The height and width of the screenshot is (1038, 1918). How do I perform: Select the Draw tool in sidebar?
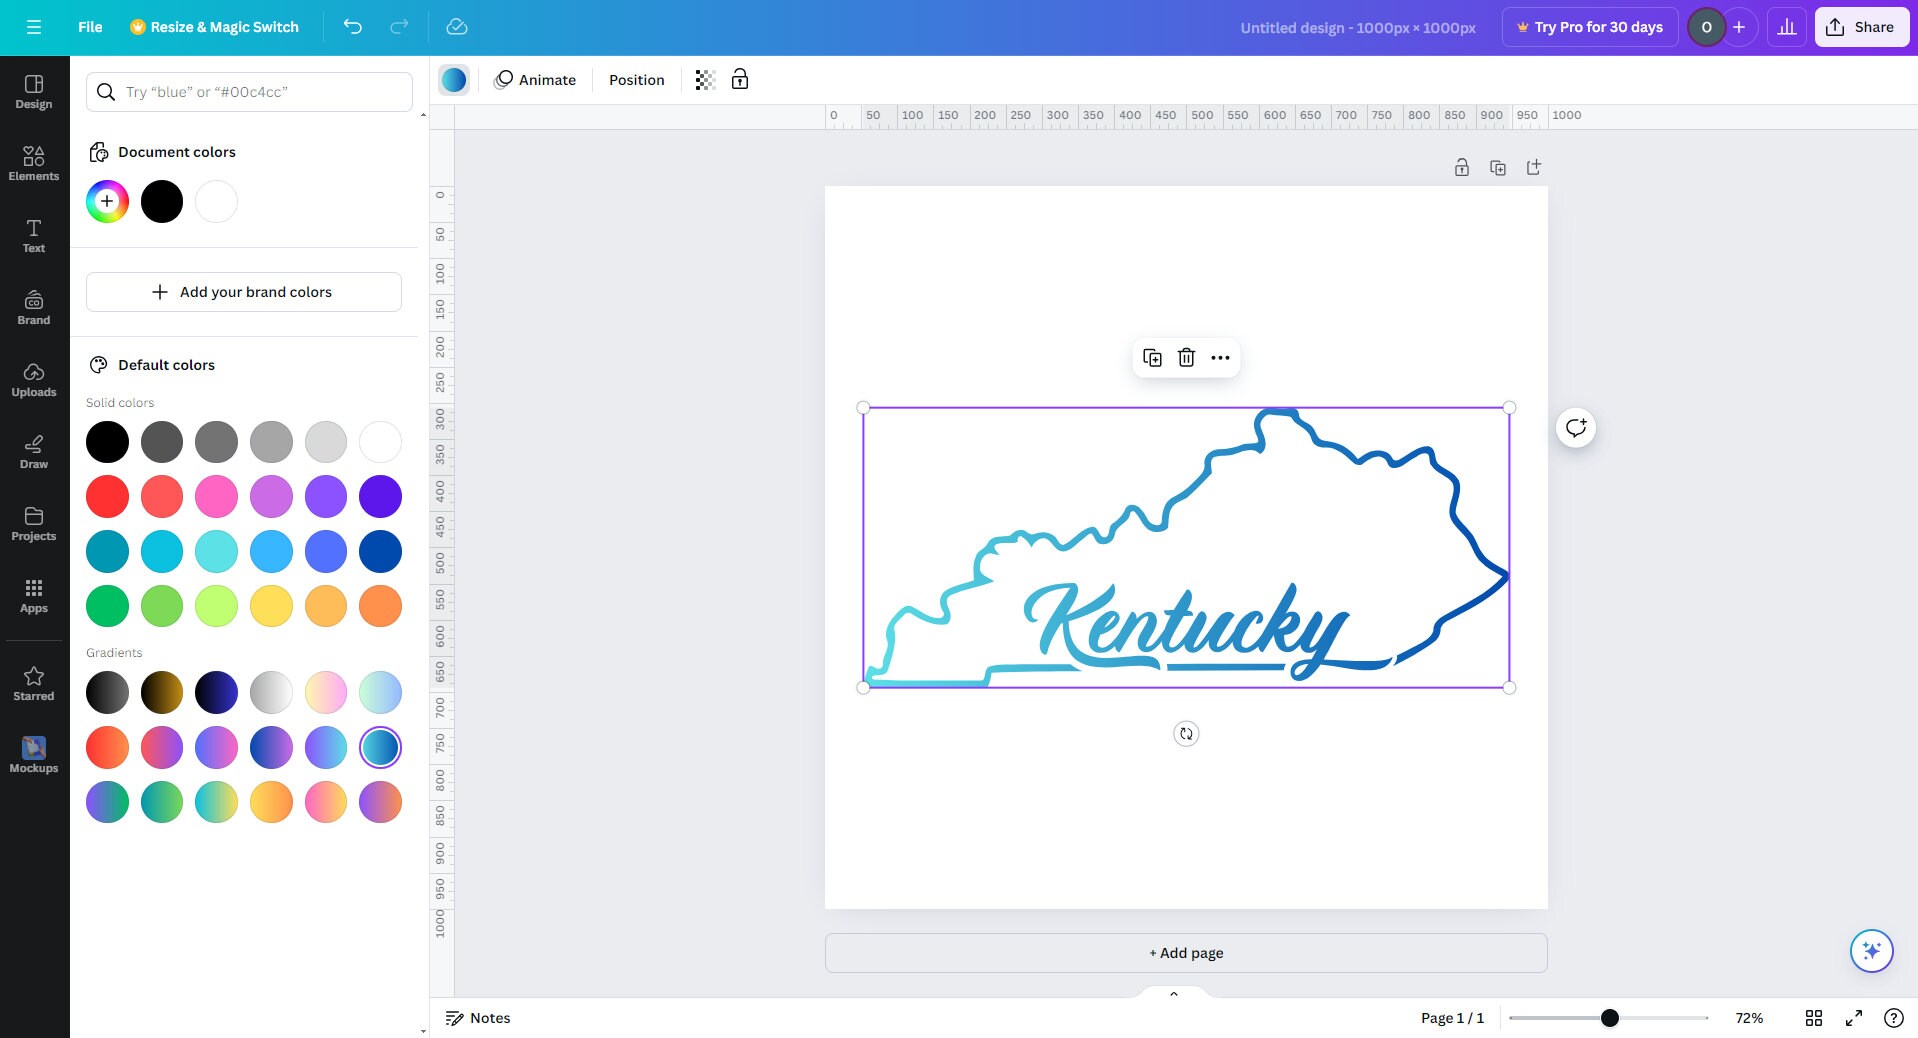pyautogui.click(x=33, y=451)
